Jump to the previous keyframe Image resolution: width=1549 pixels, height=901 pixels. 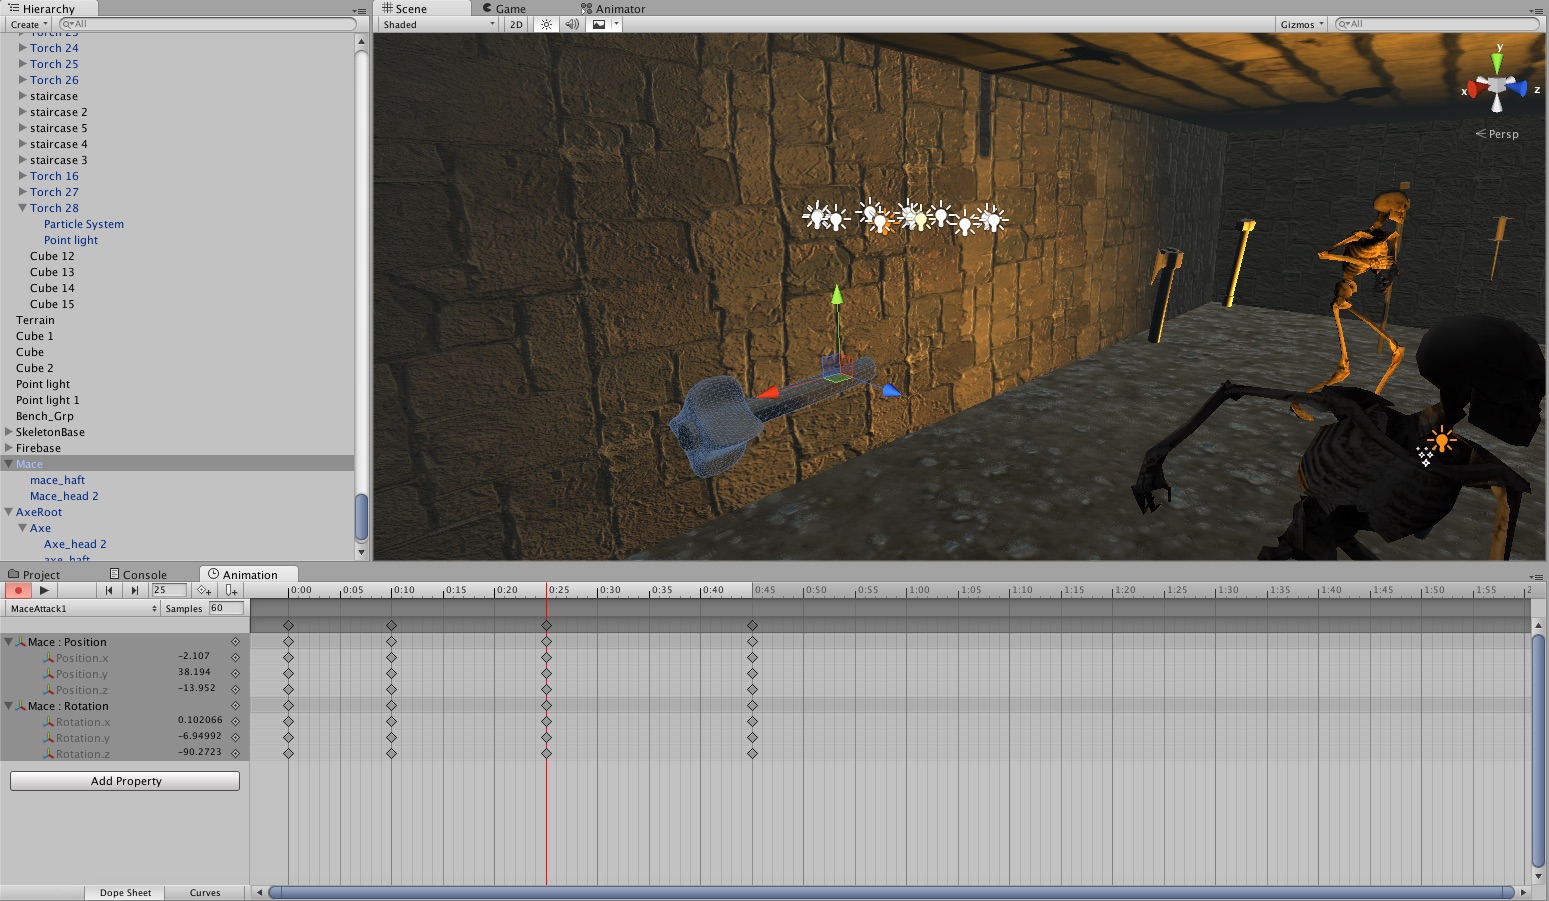click(109, 591)
